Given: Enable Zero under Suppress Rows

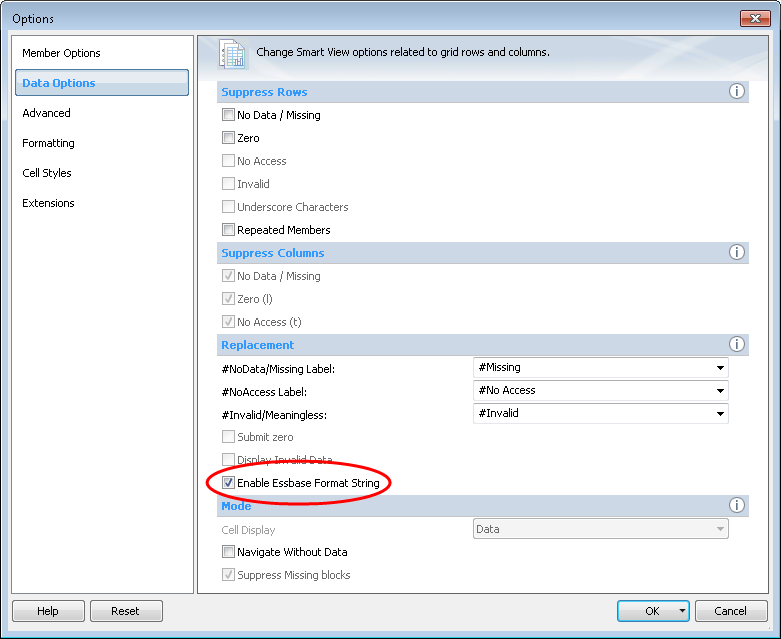Looking at the screenshot, I should (228, 137).
